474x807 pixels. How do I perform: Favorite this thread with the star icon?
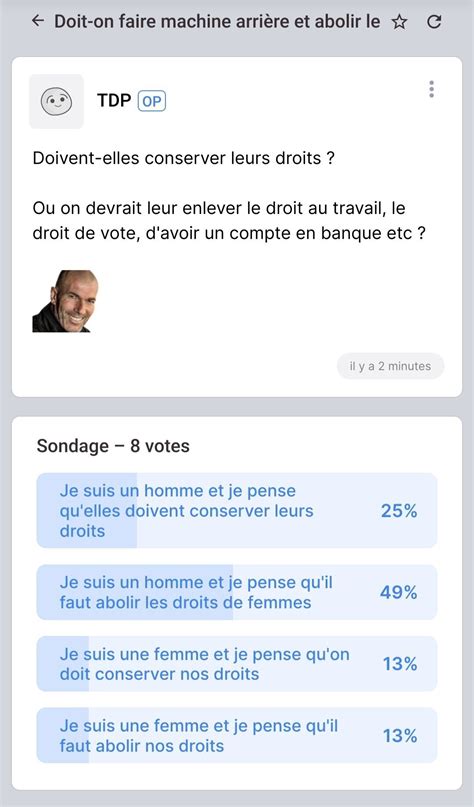click(x=399, y=22)
